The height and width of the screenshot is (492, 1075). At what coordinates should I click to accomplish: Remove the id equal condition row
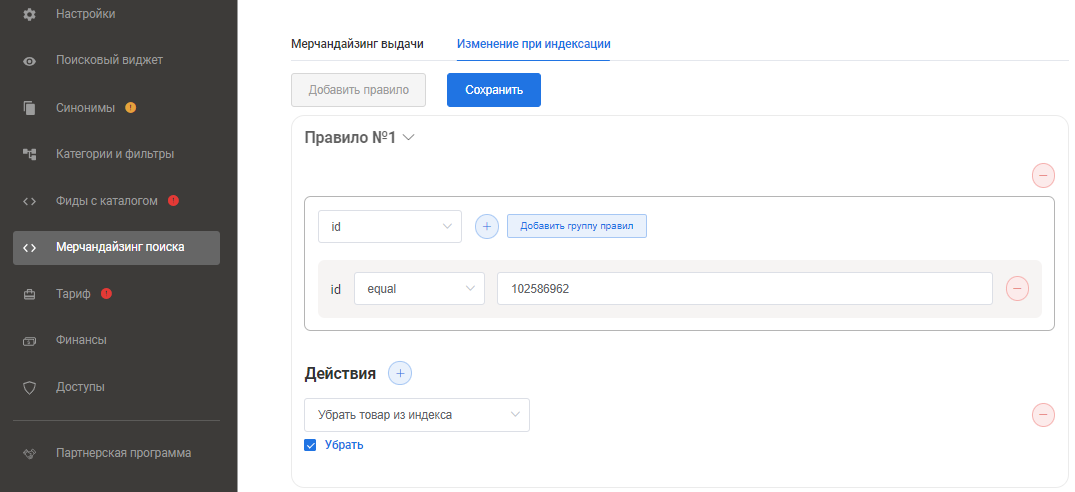coord(1017,289)
